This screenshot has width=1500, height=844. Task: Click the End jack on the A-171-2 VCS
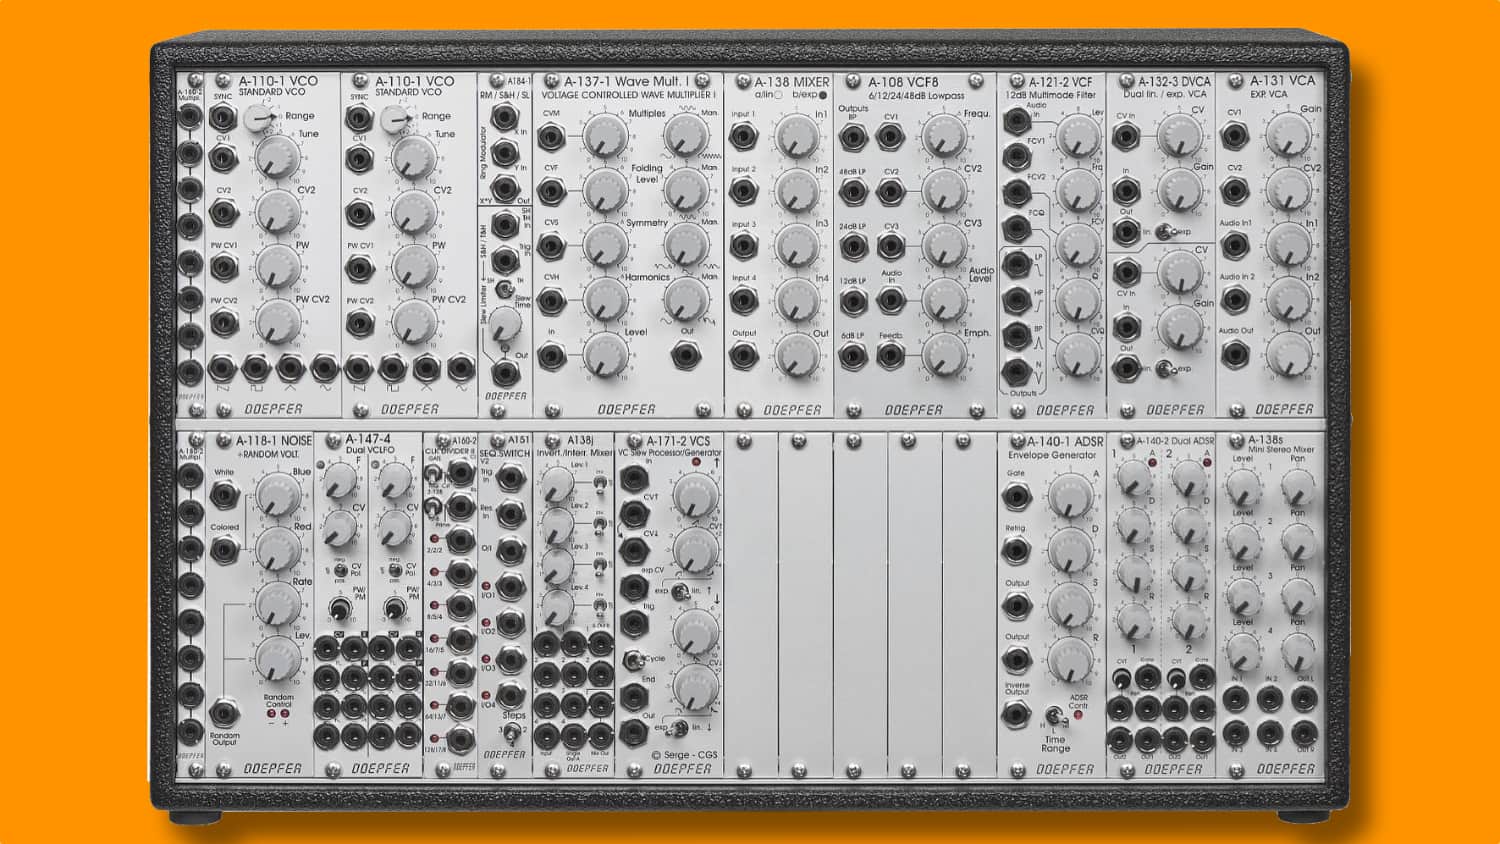tap(632, 696)
